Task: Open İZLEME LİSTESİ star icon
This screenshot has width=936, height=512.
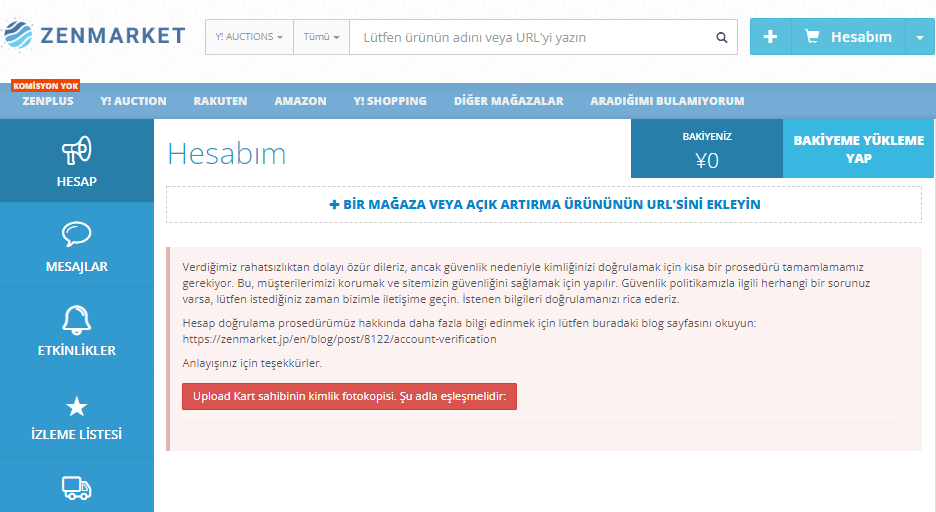Action: (76, 407)
